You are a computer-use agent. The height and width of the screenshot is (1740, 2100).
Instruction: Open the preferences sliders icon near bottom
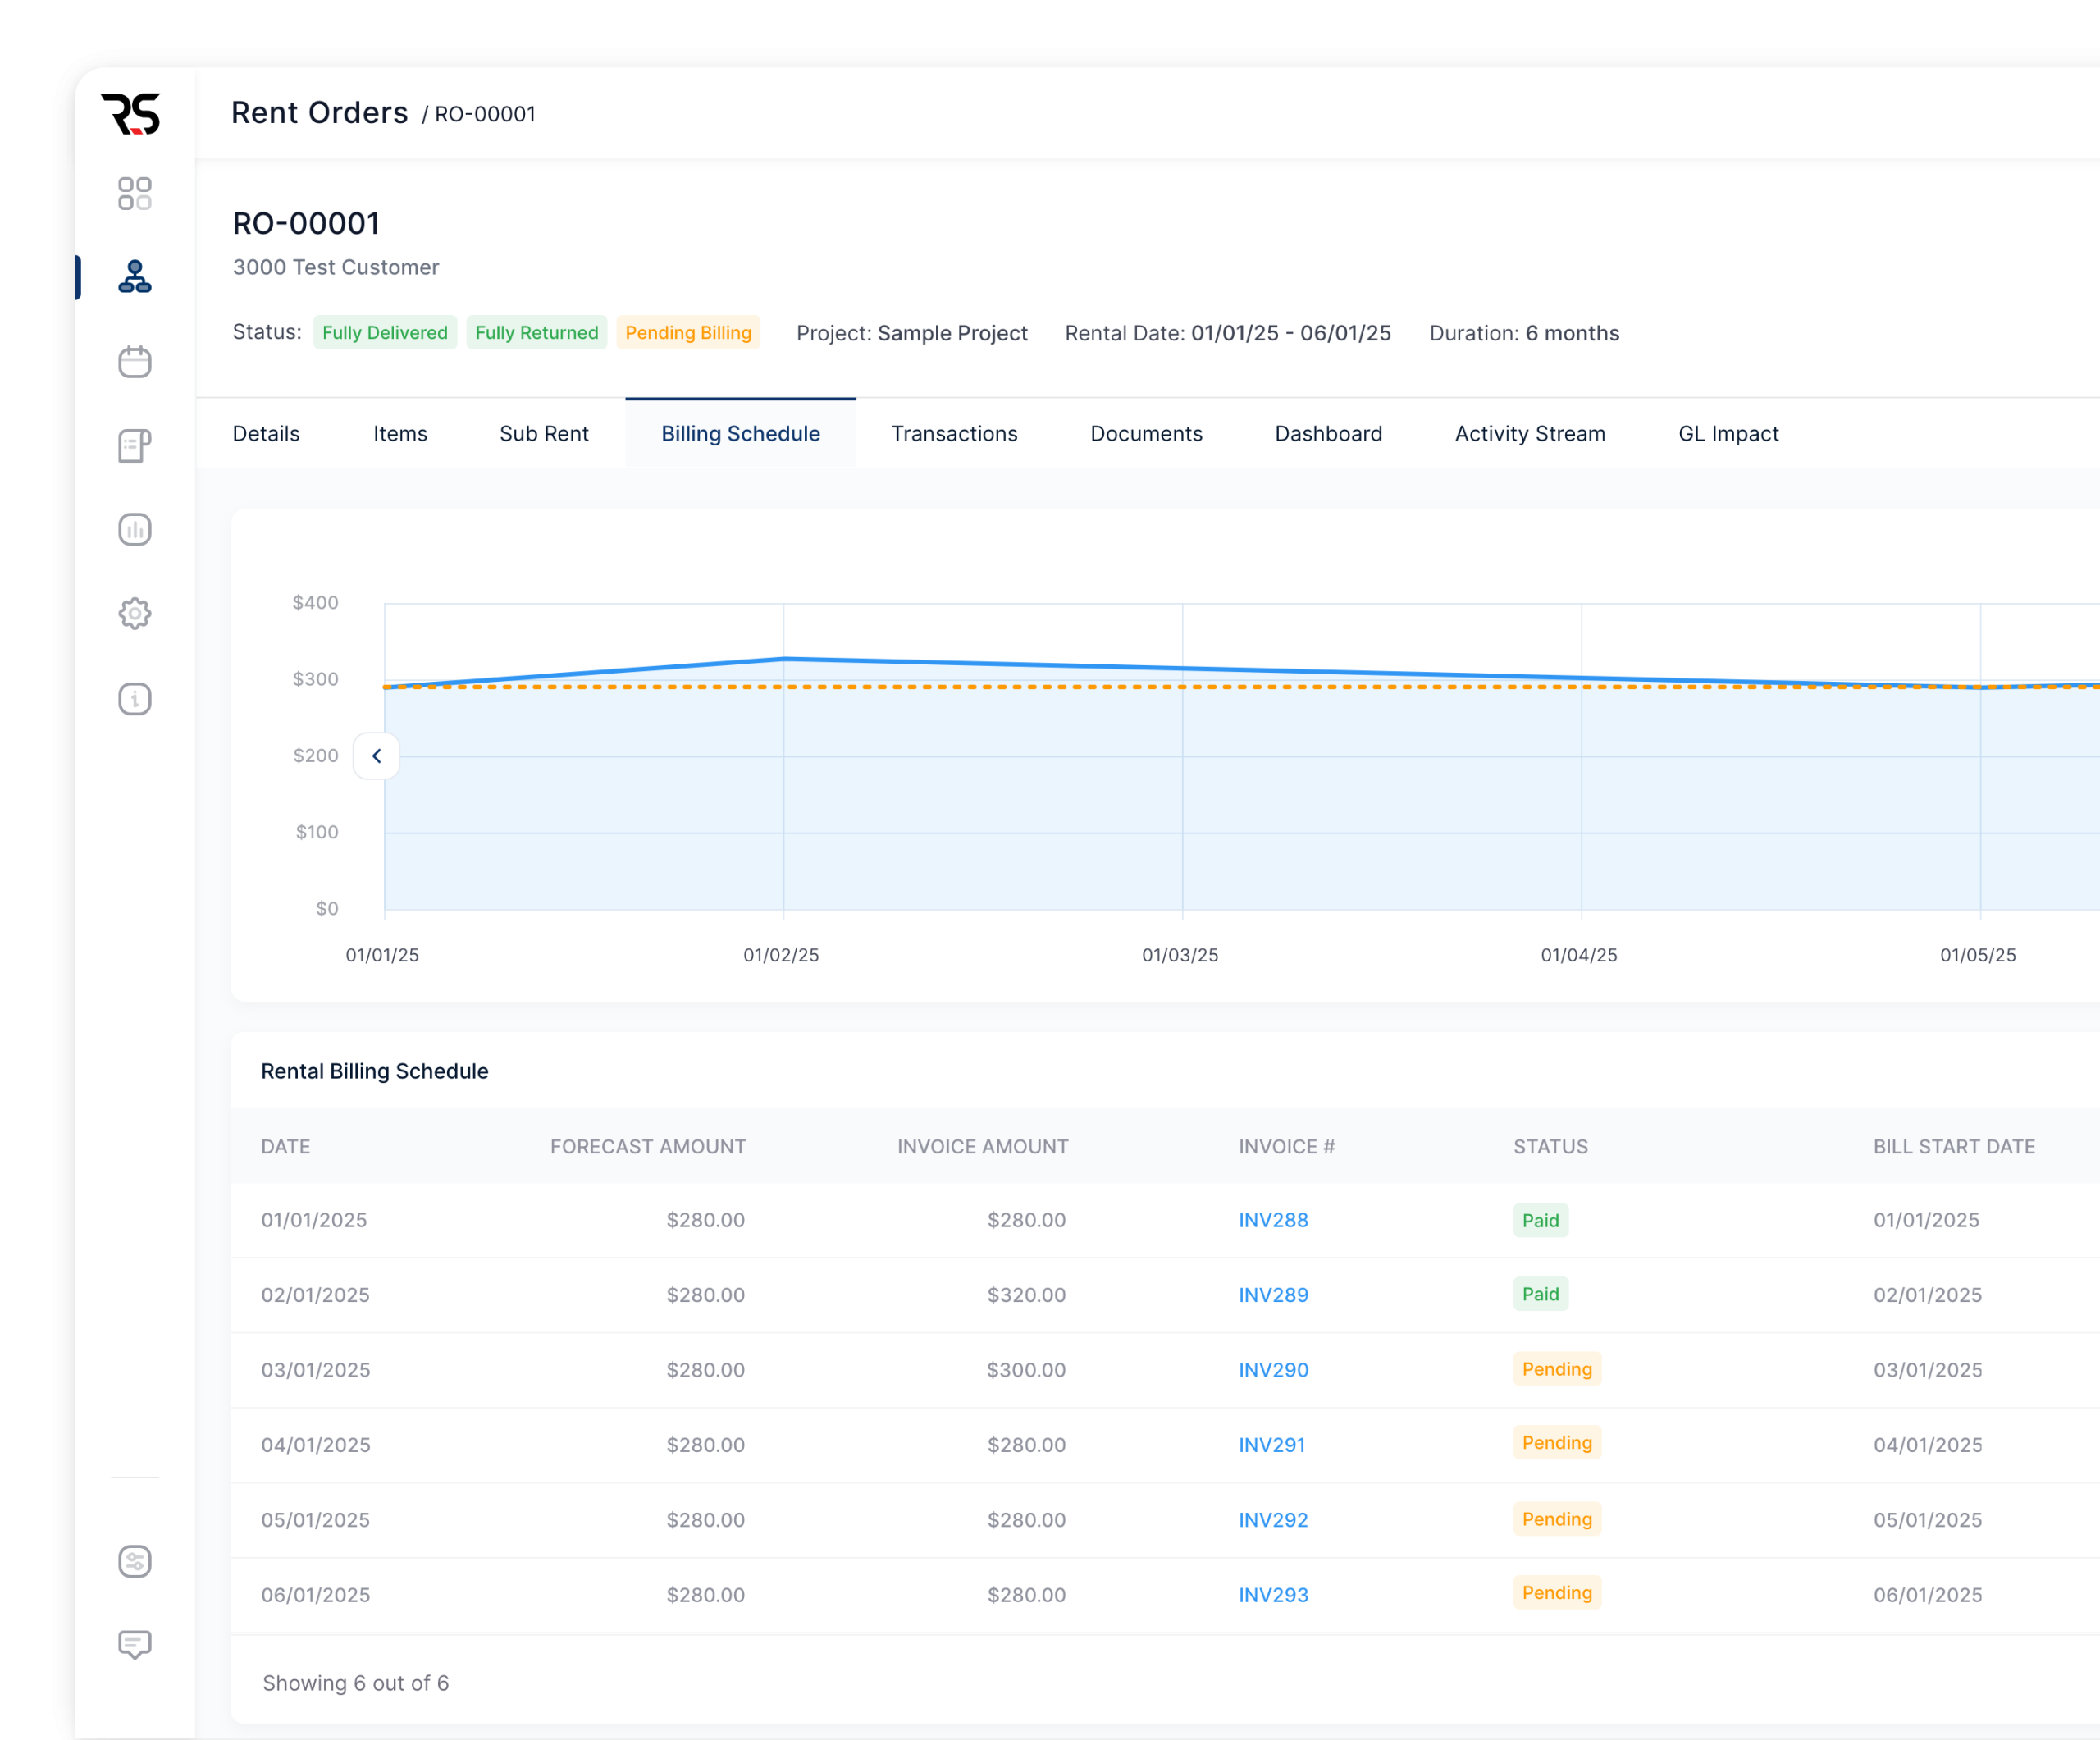[135, 1562]
